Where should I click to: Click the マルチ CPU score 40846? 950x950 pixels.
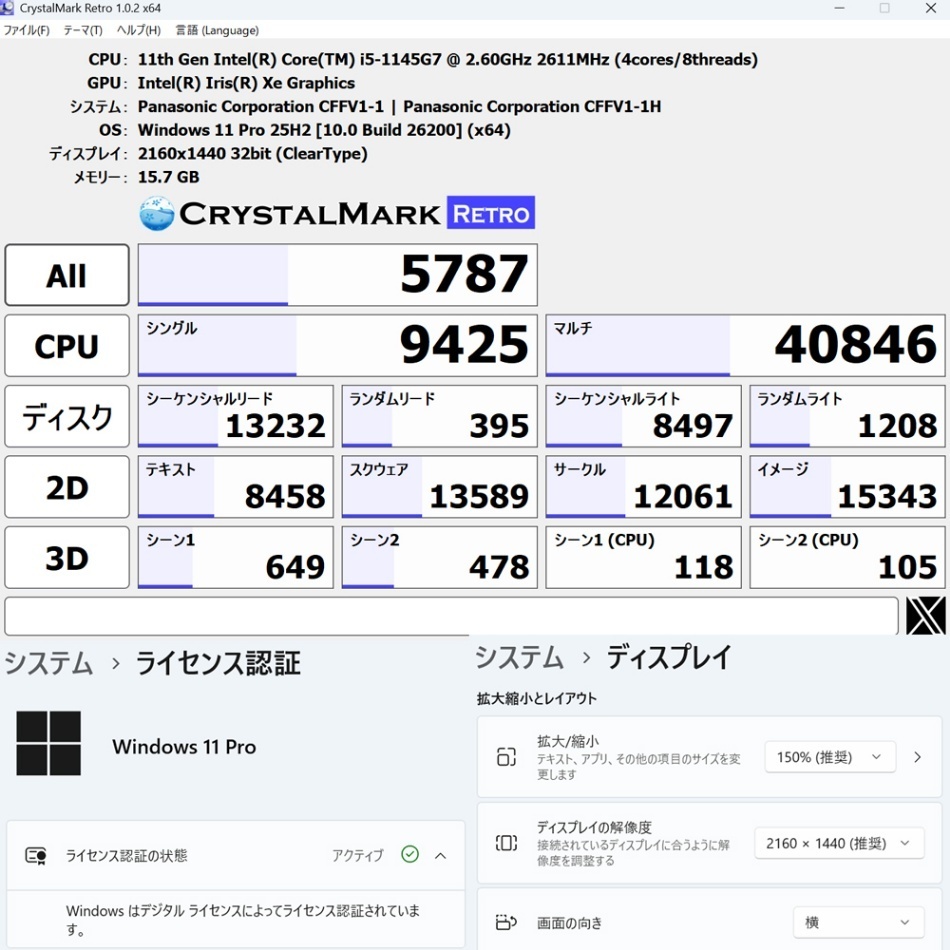tap(745, 346)
